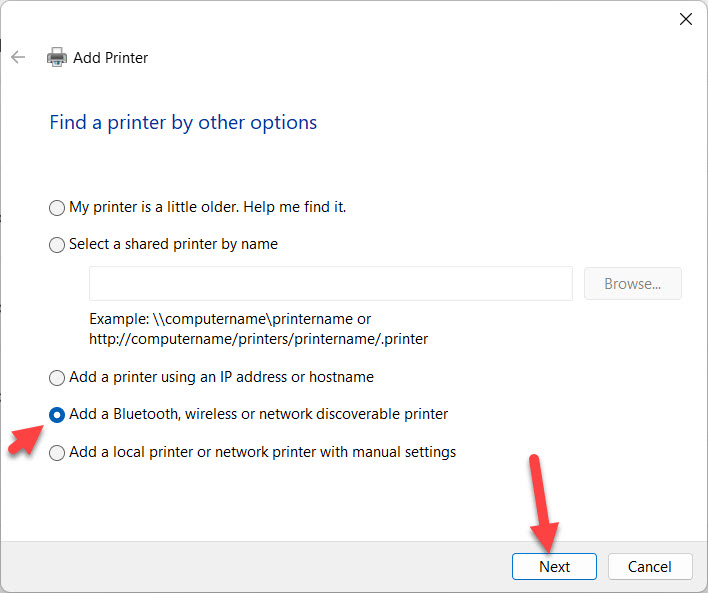Choose the local printer with manual settings radio button

57,453
